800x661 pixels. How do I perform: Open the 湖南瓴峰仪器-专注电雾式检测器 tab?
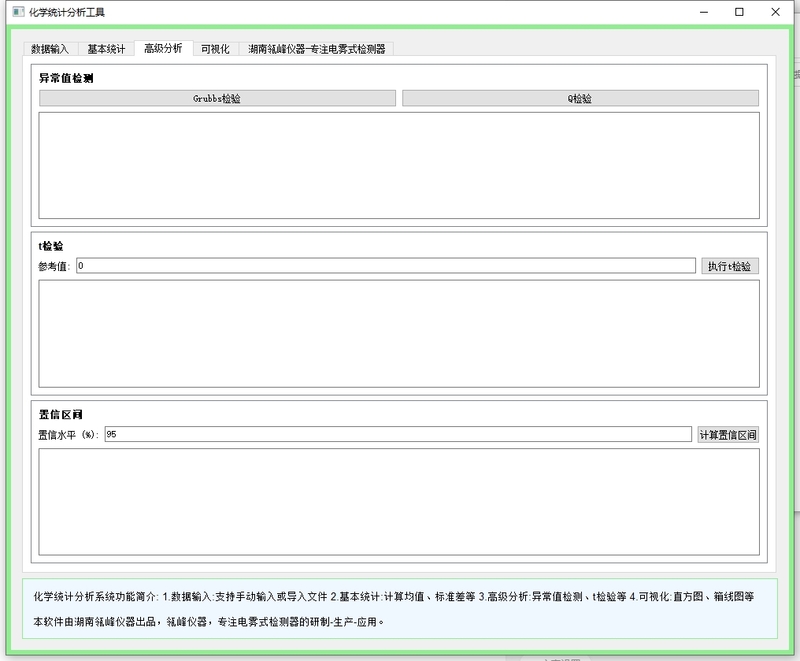[x=317, y=48]
